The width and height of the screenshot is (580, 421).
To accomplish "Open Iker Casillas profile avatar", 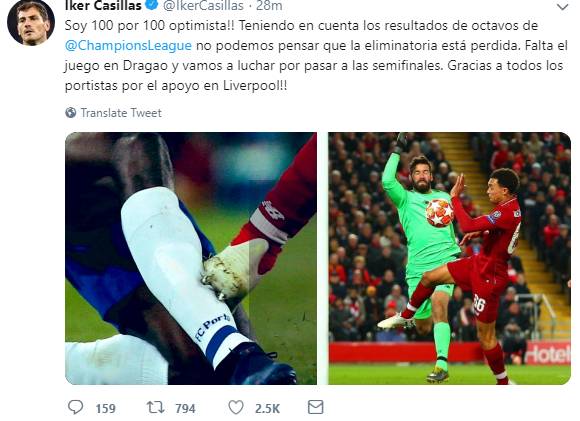I will click(x=31, y=22).
